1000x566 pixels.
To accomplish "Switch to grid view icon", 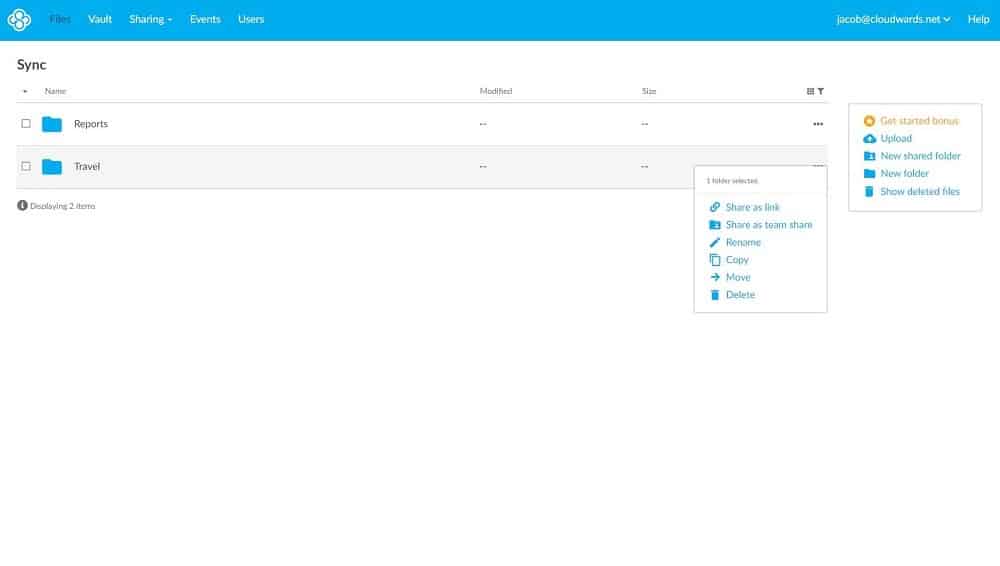I will click(x=810, y=91).
